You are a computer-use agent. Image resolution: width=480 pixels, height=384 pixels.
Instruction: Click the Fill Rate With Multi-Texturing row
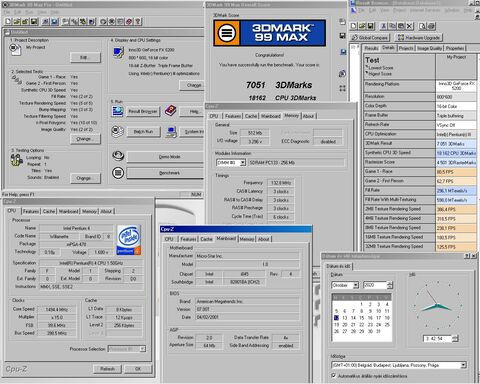point(399,199)
